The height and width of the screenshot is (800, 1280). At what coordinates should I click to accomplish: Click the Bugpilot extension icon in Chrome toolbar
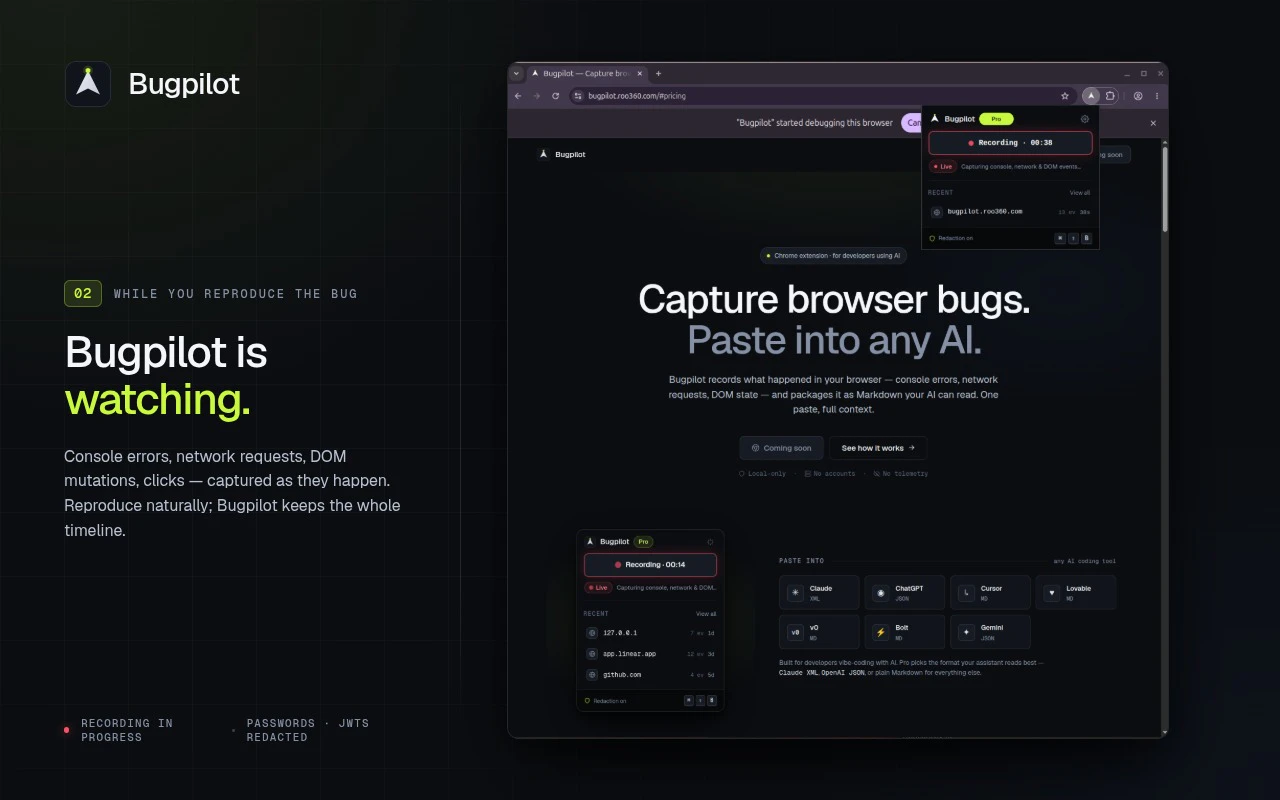(x=1091, y=96)
